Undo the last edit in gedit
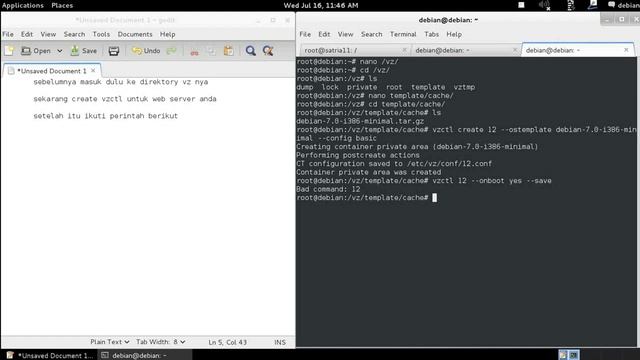This screenshot has width=640, height=360. tap(146, 51)
